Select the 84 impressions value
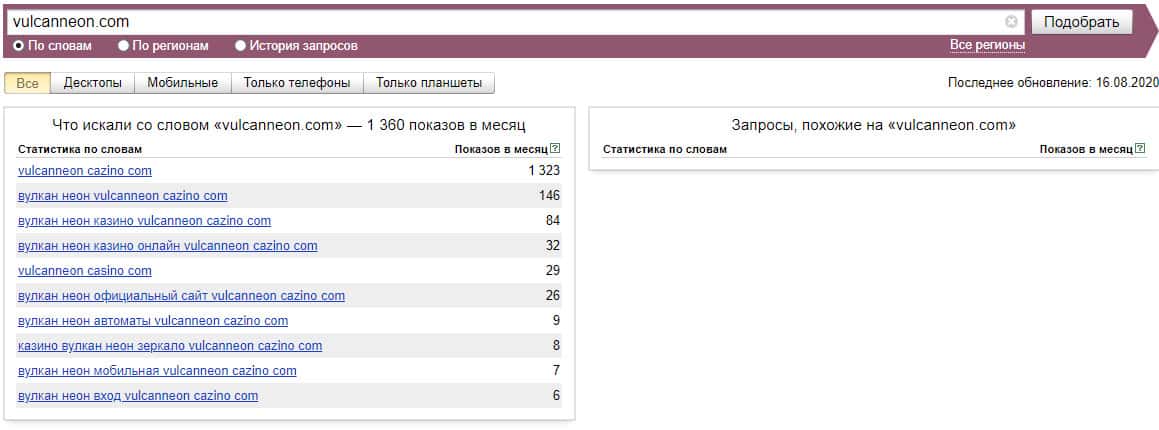This screenshot has height=430, width=1159. pos(553,221)
